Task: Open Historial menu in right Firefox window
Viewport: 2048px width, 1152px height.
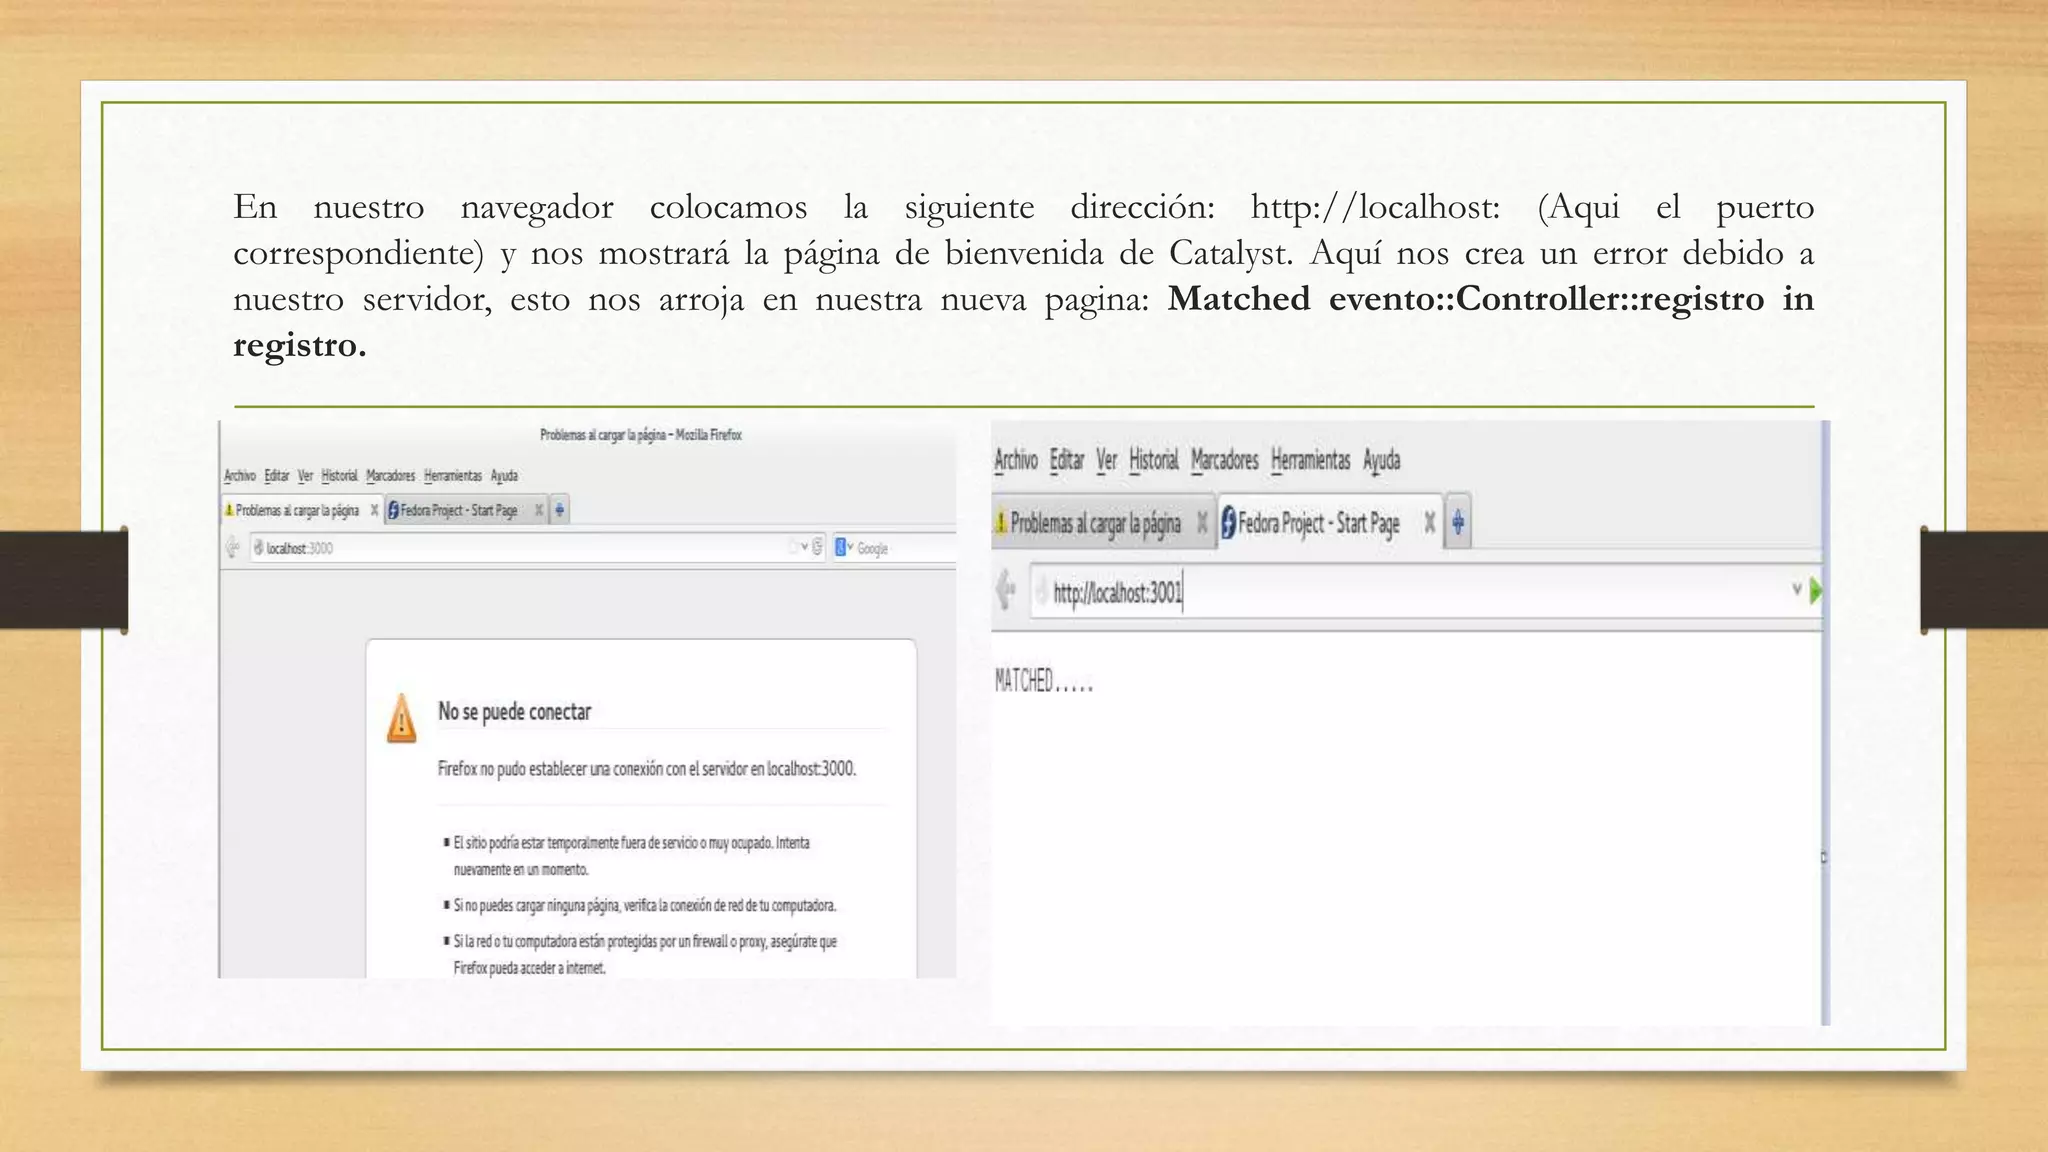Action: tap(1154, 460)
